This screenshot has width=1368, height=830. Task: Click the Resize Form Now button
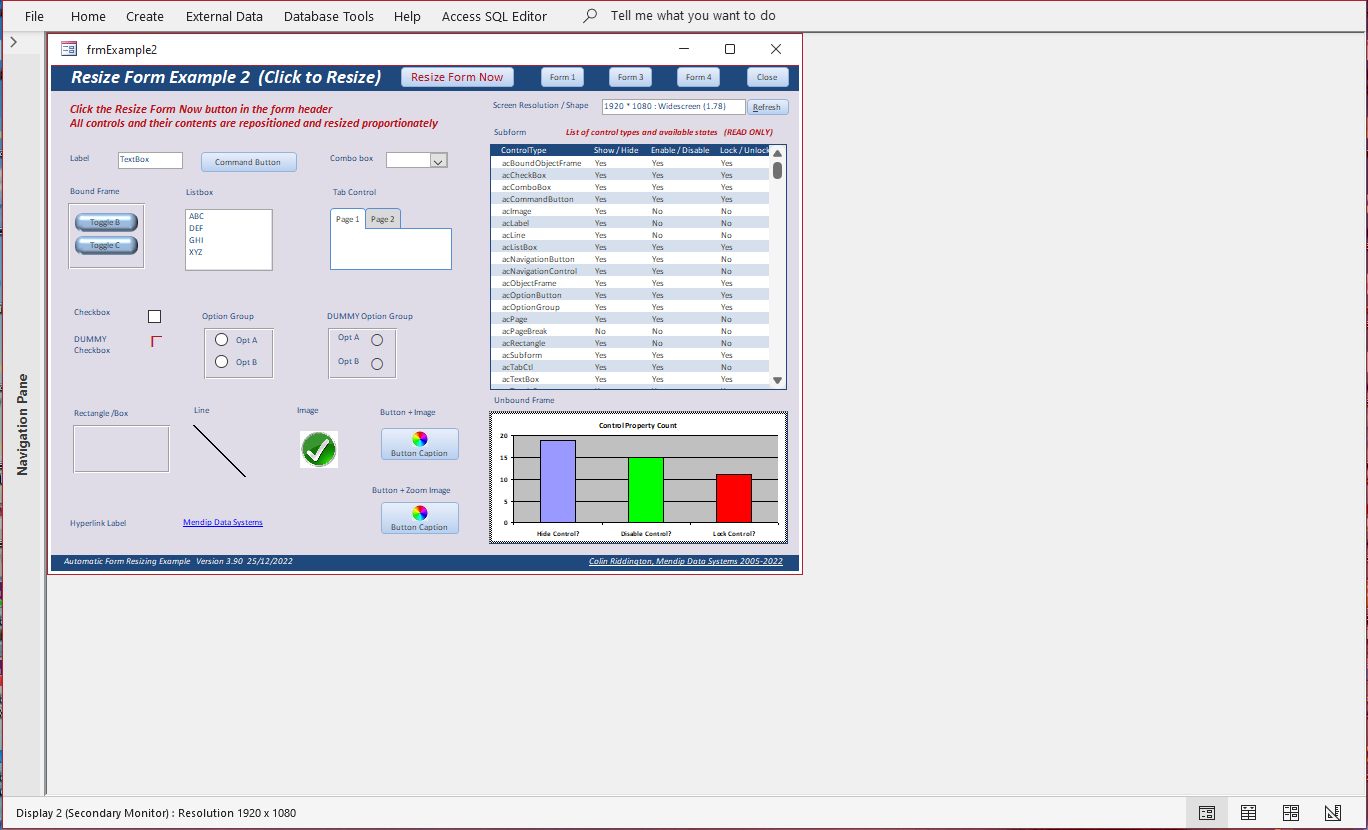[457, 77]
